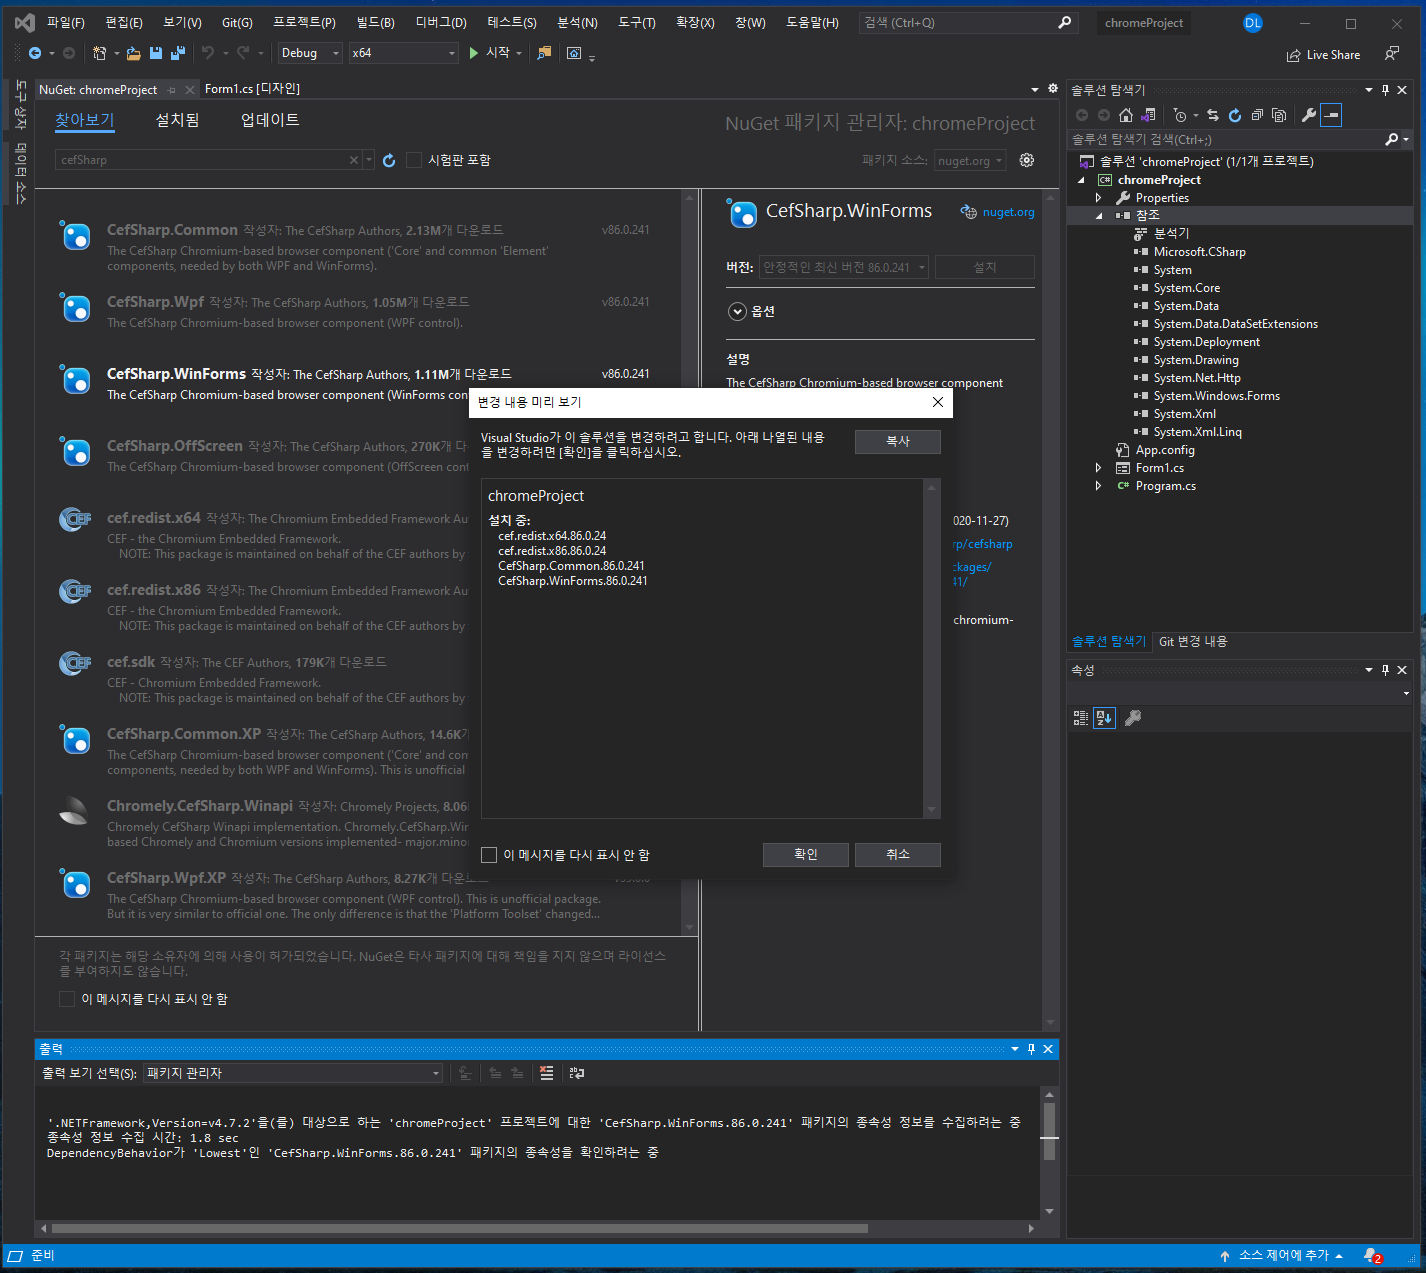Click the Properties wrench in Solution Explorer toolbar

(1308, 115)
